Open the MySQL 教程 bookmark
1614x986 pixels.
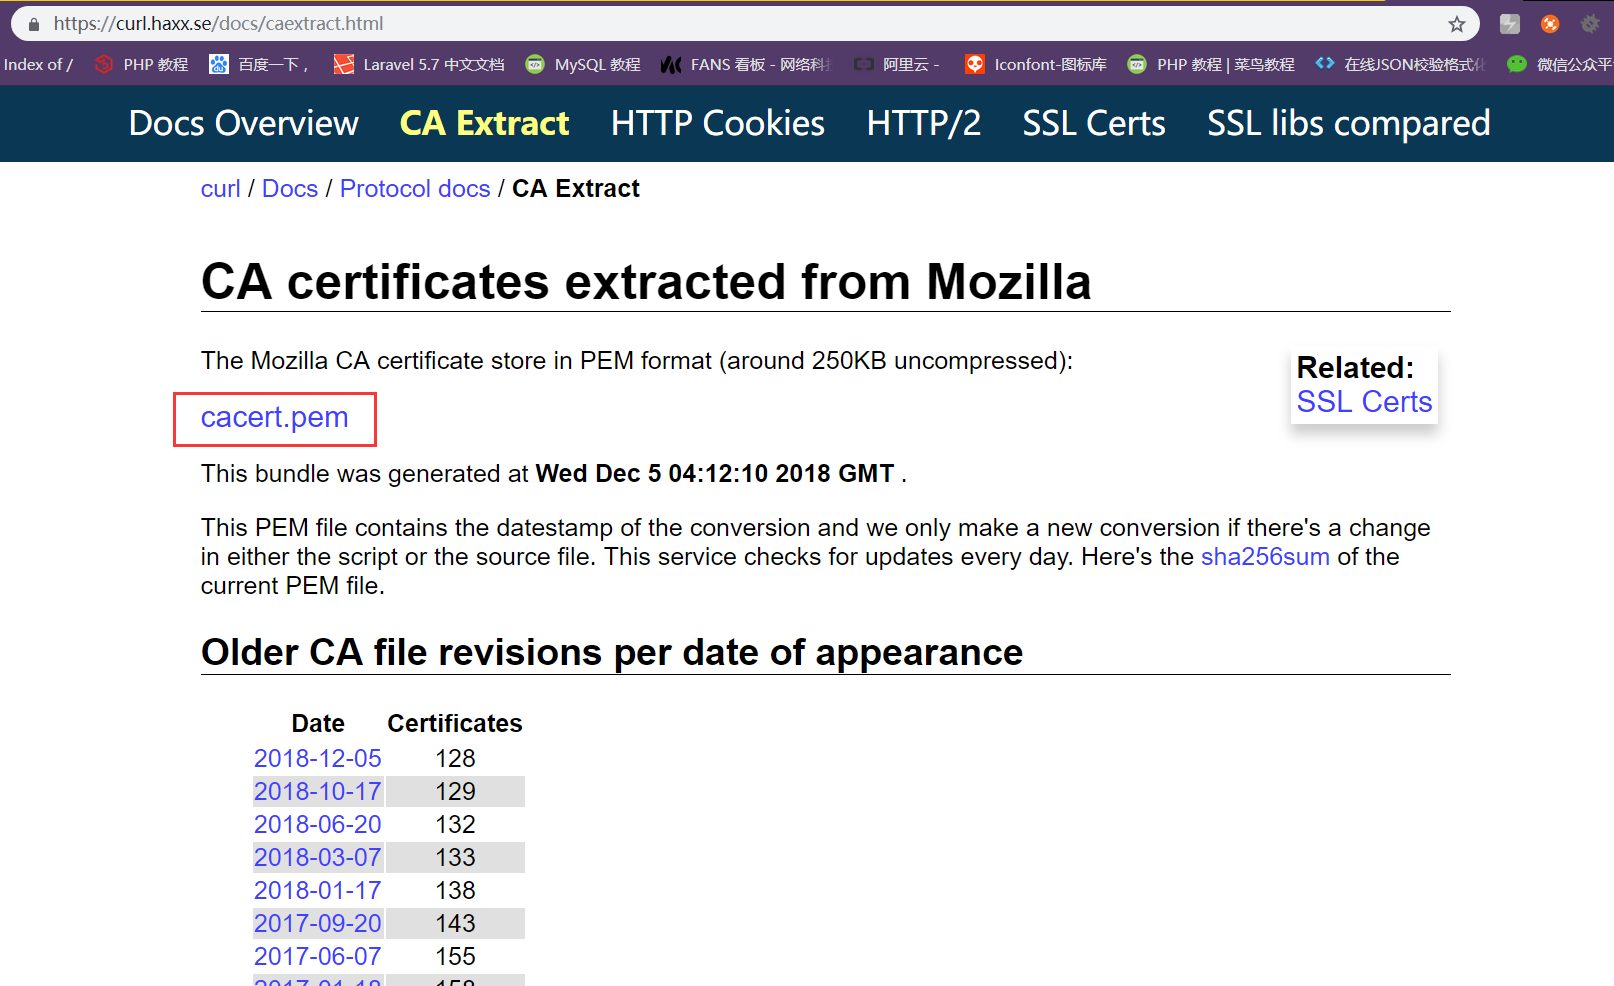click(597, 64)
